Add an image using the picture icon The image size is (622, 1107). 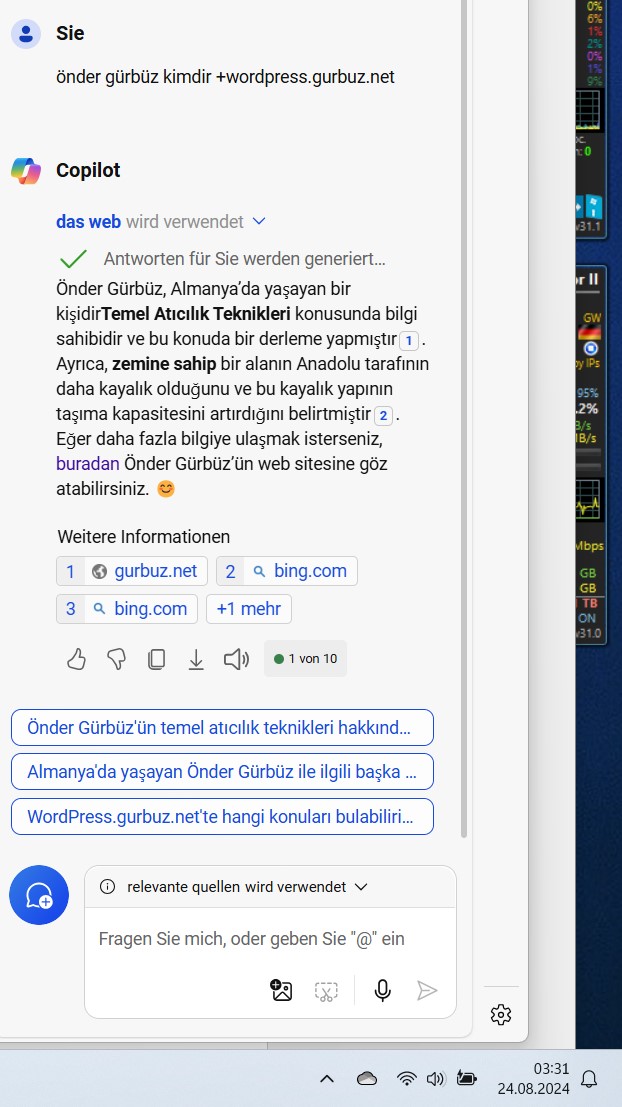point(281,991)
